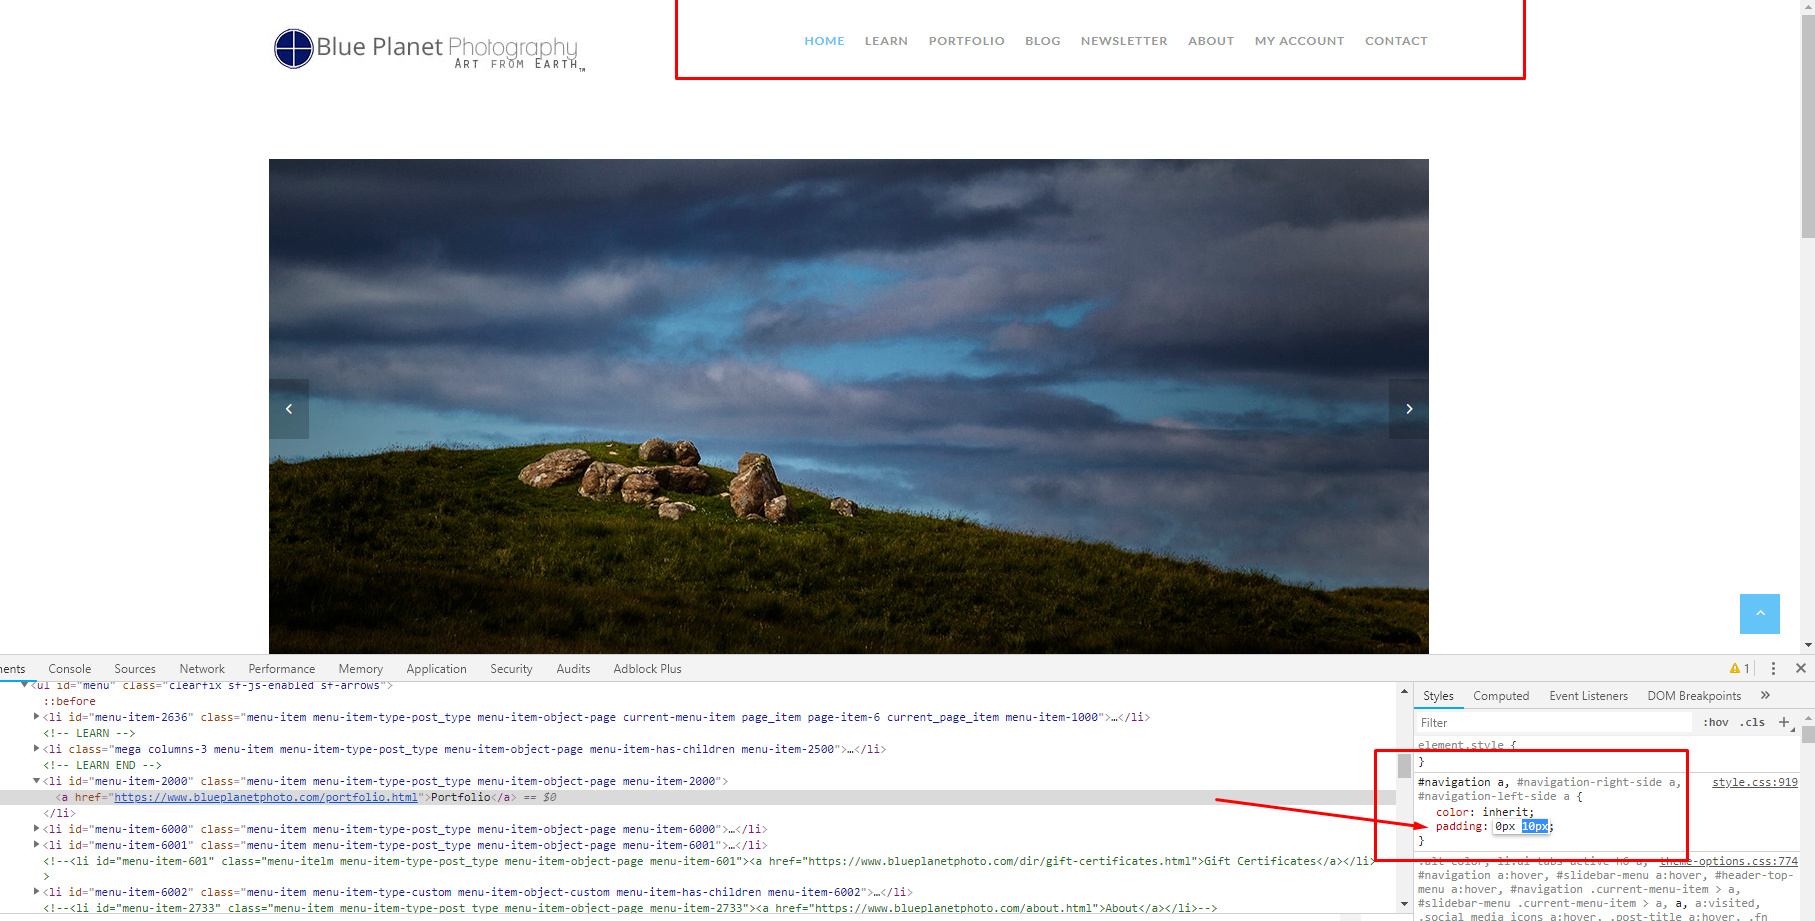The width and height of the screenshot is (1815, 921).
Task: Click the back-to-top blue arrow button
Action: [x=1760, y=614]
